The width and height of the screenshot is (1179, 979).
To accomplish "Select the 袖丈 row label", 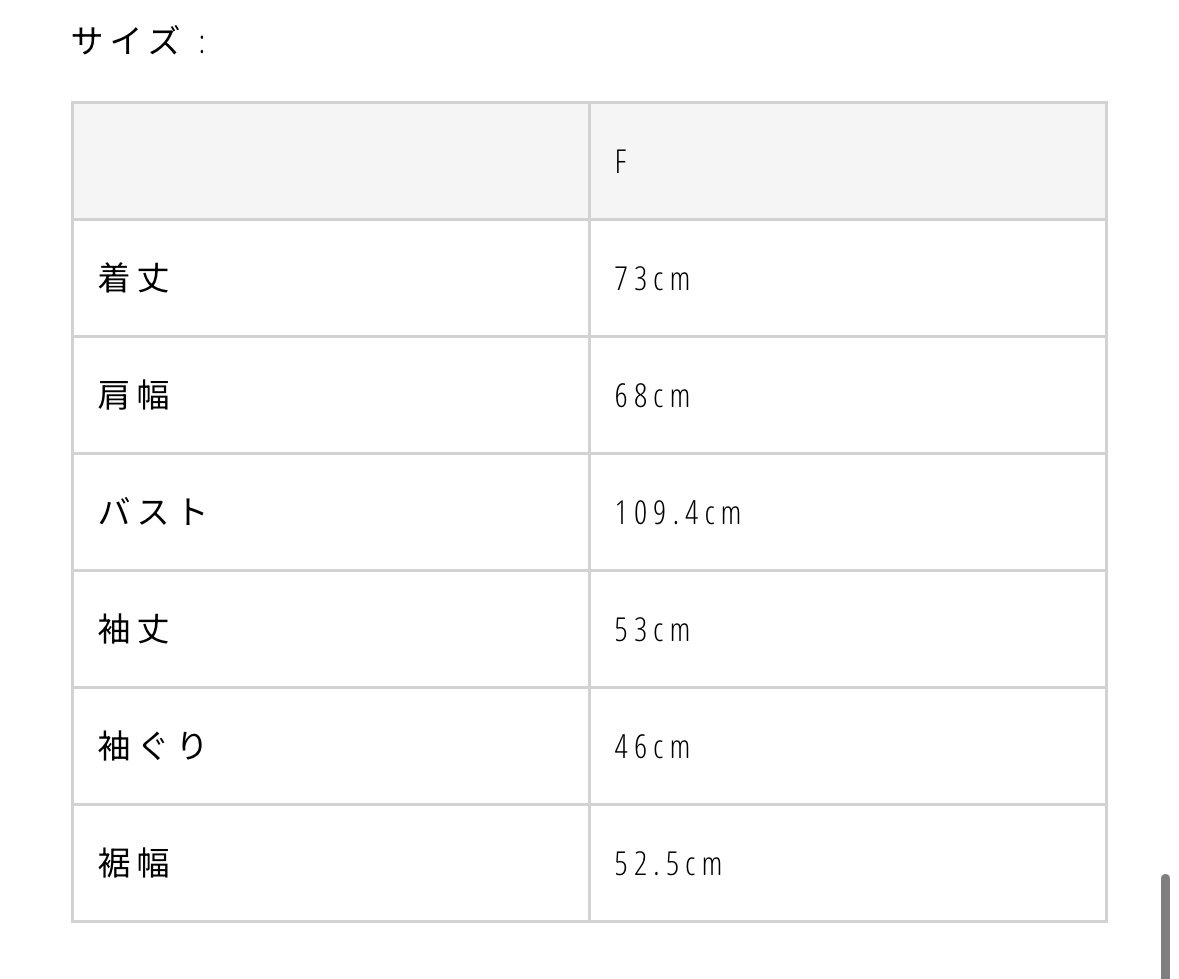I will click(x=134, y=629).
